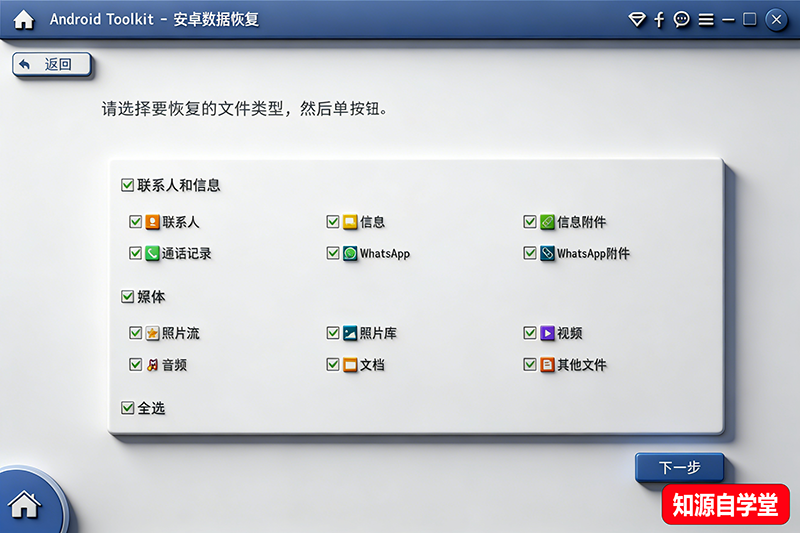The width and height of the screenshot is (800, 533).
Task: Click the WhatsApp app icon
Action: click(x=350, y=253)
